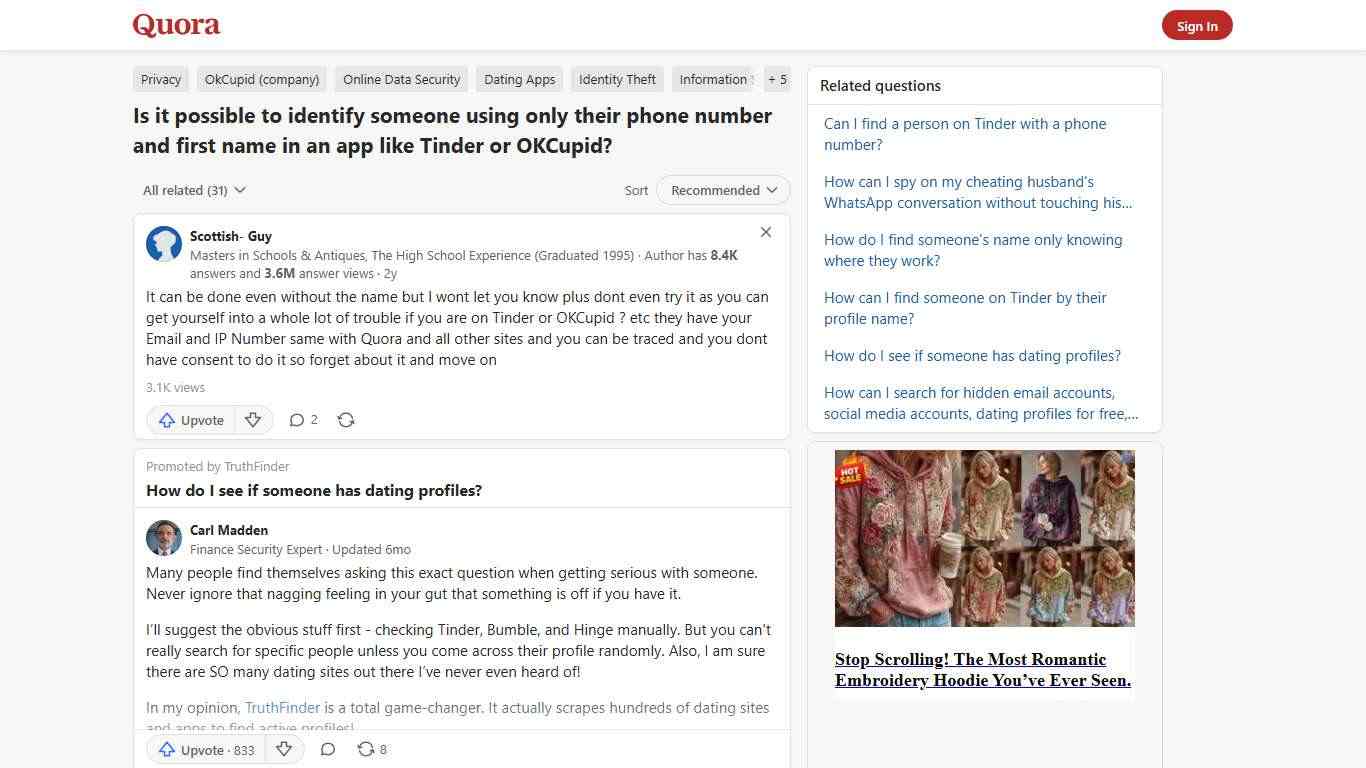
Task: Click the repost icon under the first answer
Action: 346,420
